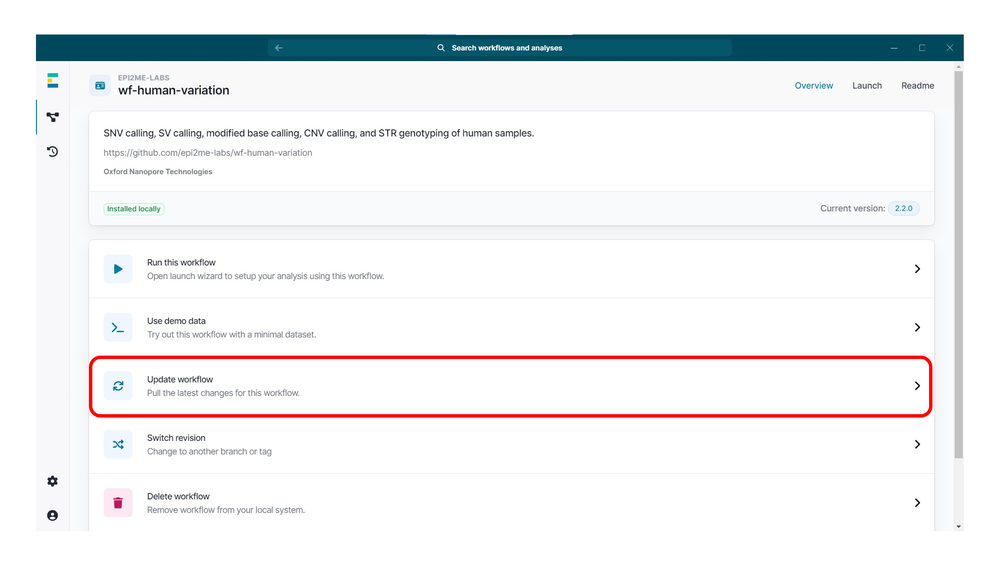Click the Delete workflow title
Screen dimensions: 1000x566
[x=178, y=496]
